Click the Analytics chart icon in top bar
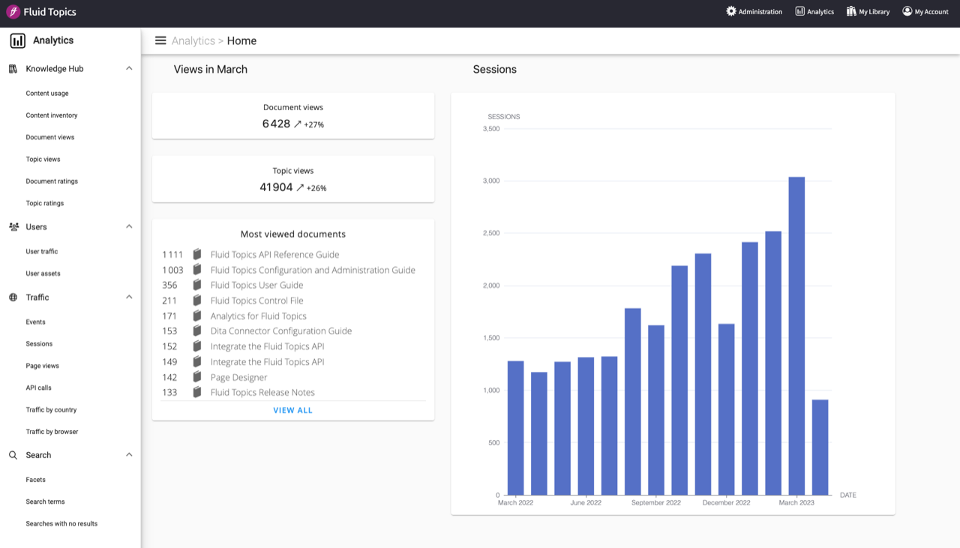The image size is (960, 548). coord(800,11)
